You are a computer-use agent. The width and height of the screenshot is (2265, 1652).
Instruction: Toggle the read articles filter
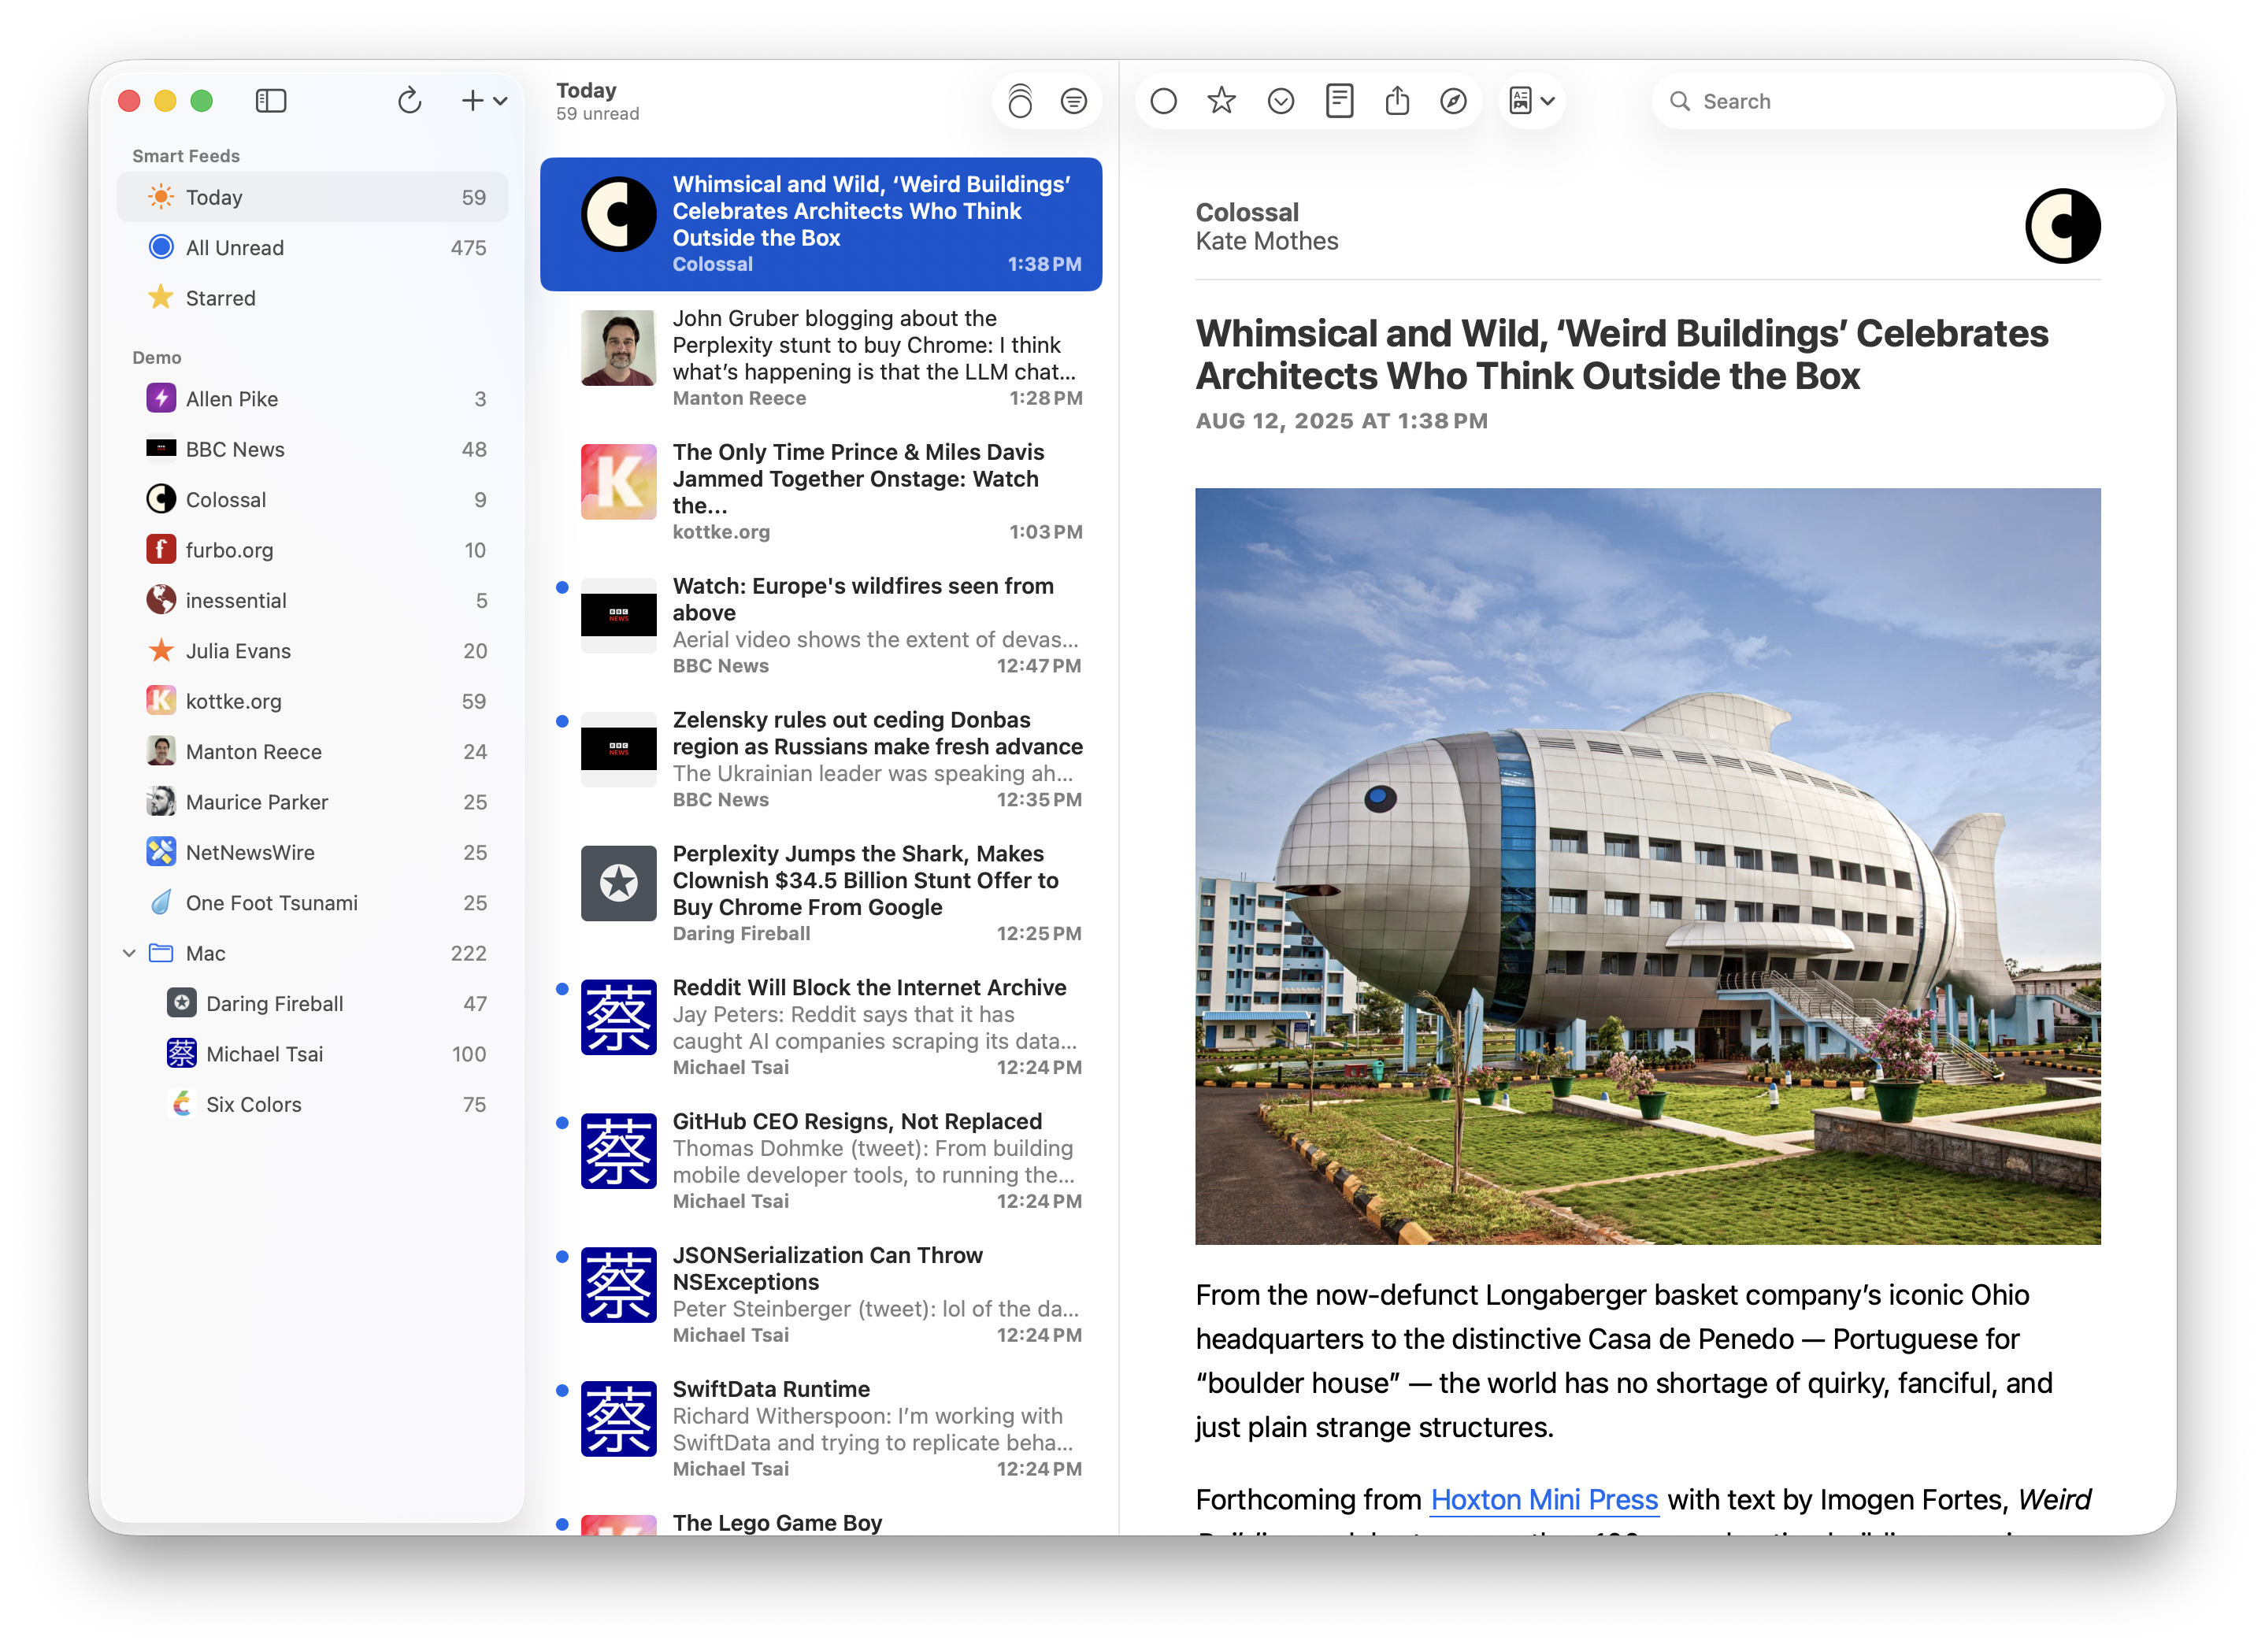(1073, 101)
